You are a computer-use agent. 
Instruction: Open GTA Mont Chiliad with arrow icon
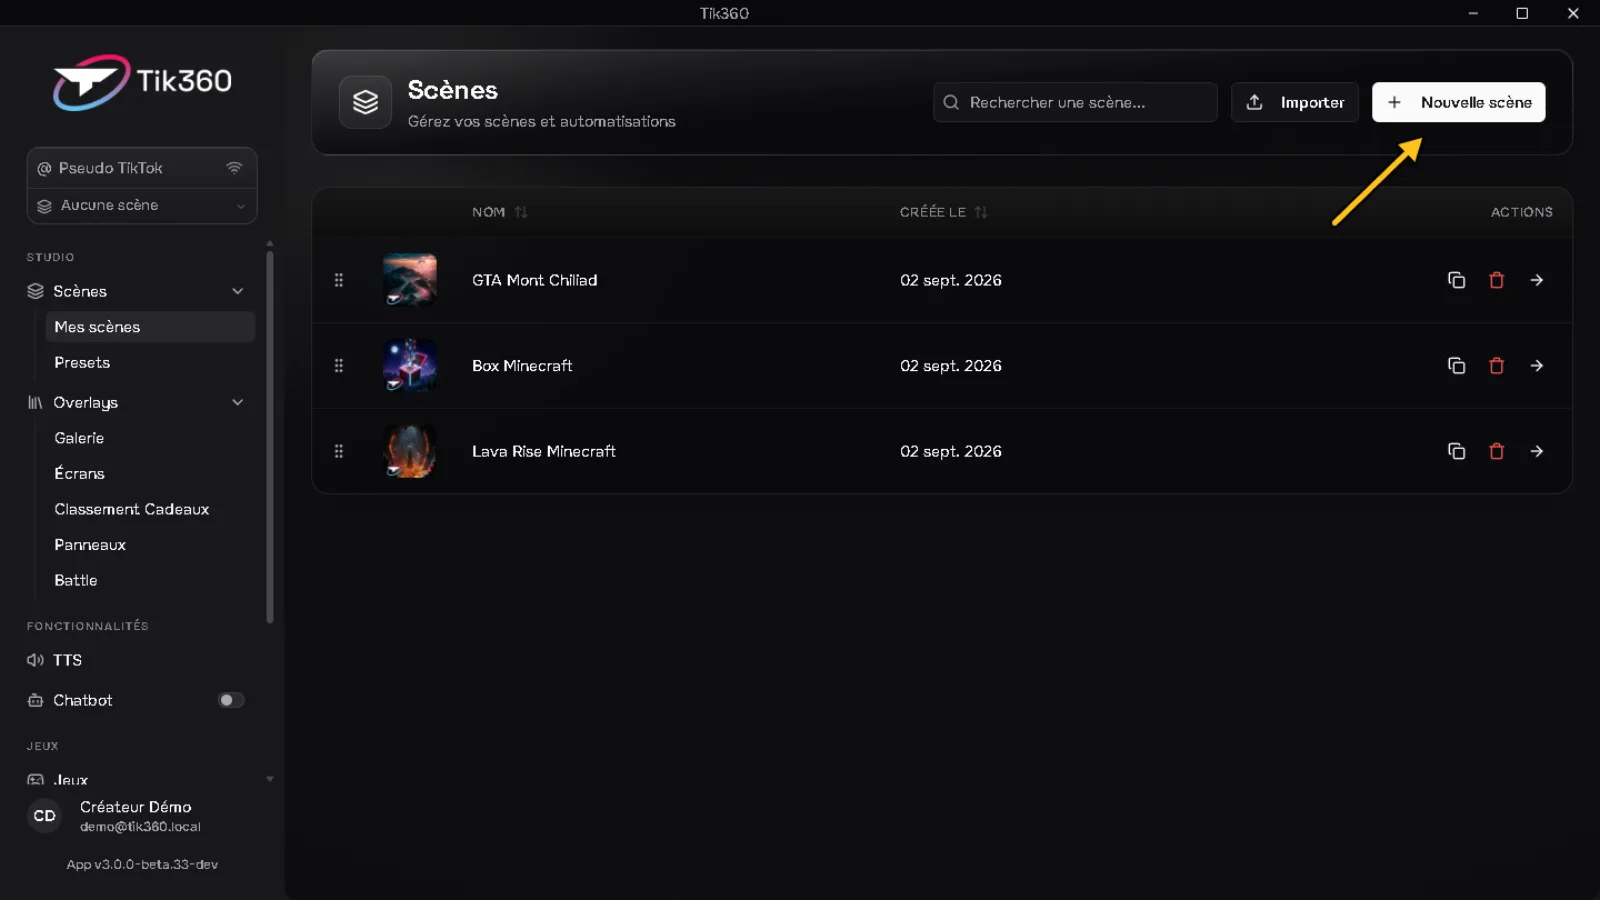[x=1536, y=280]
